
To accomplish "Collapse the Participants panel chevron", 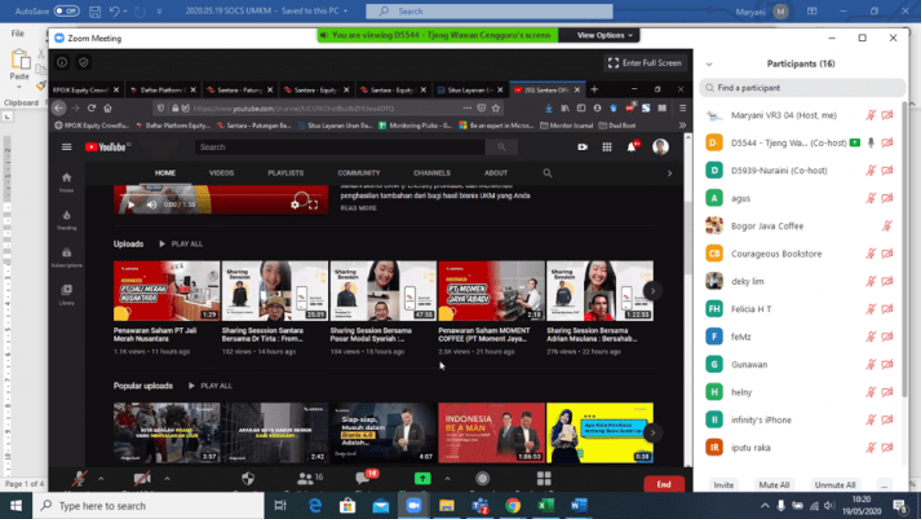I will [x=709, y=64].
